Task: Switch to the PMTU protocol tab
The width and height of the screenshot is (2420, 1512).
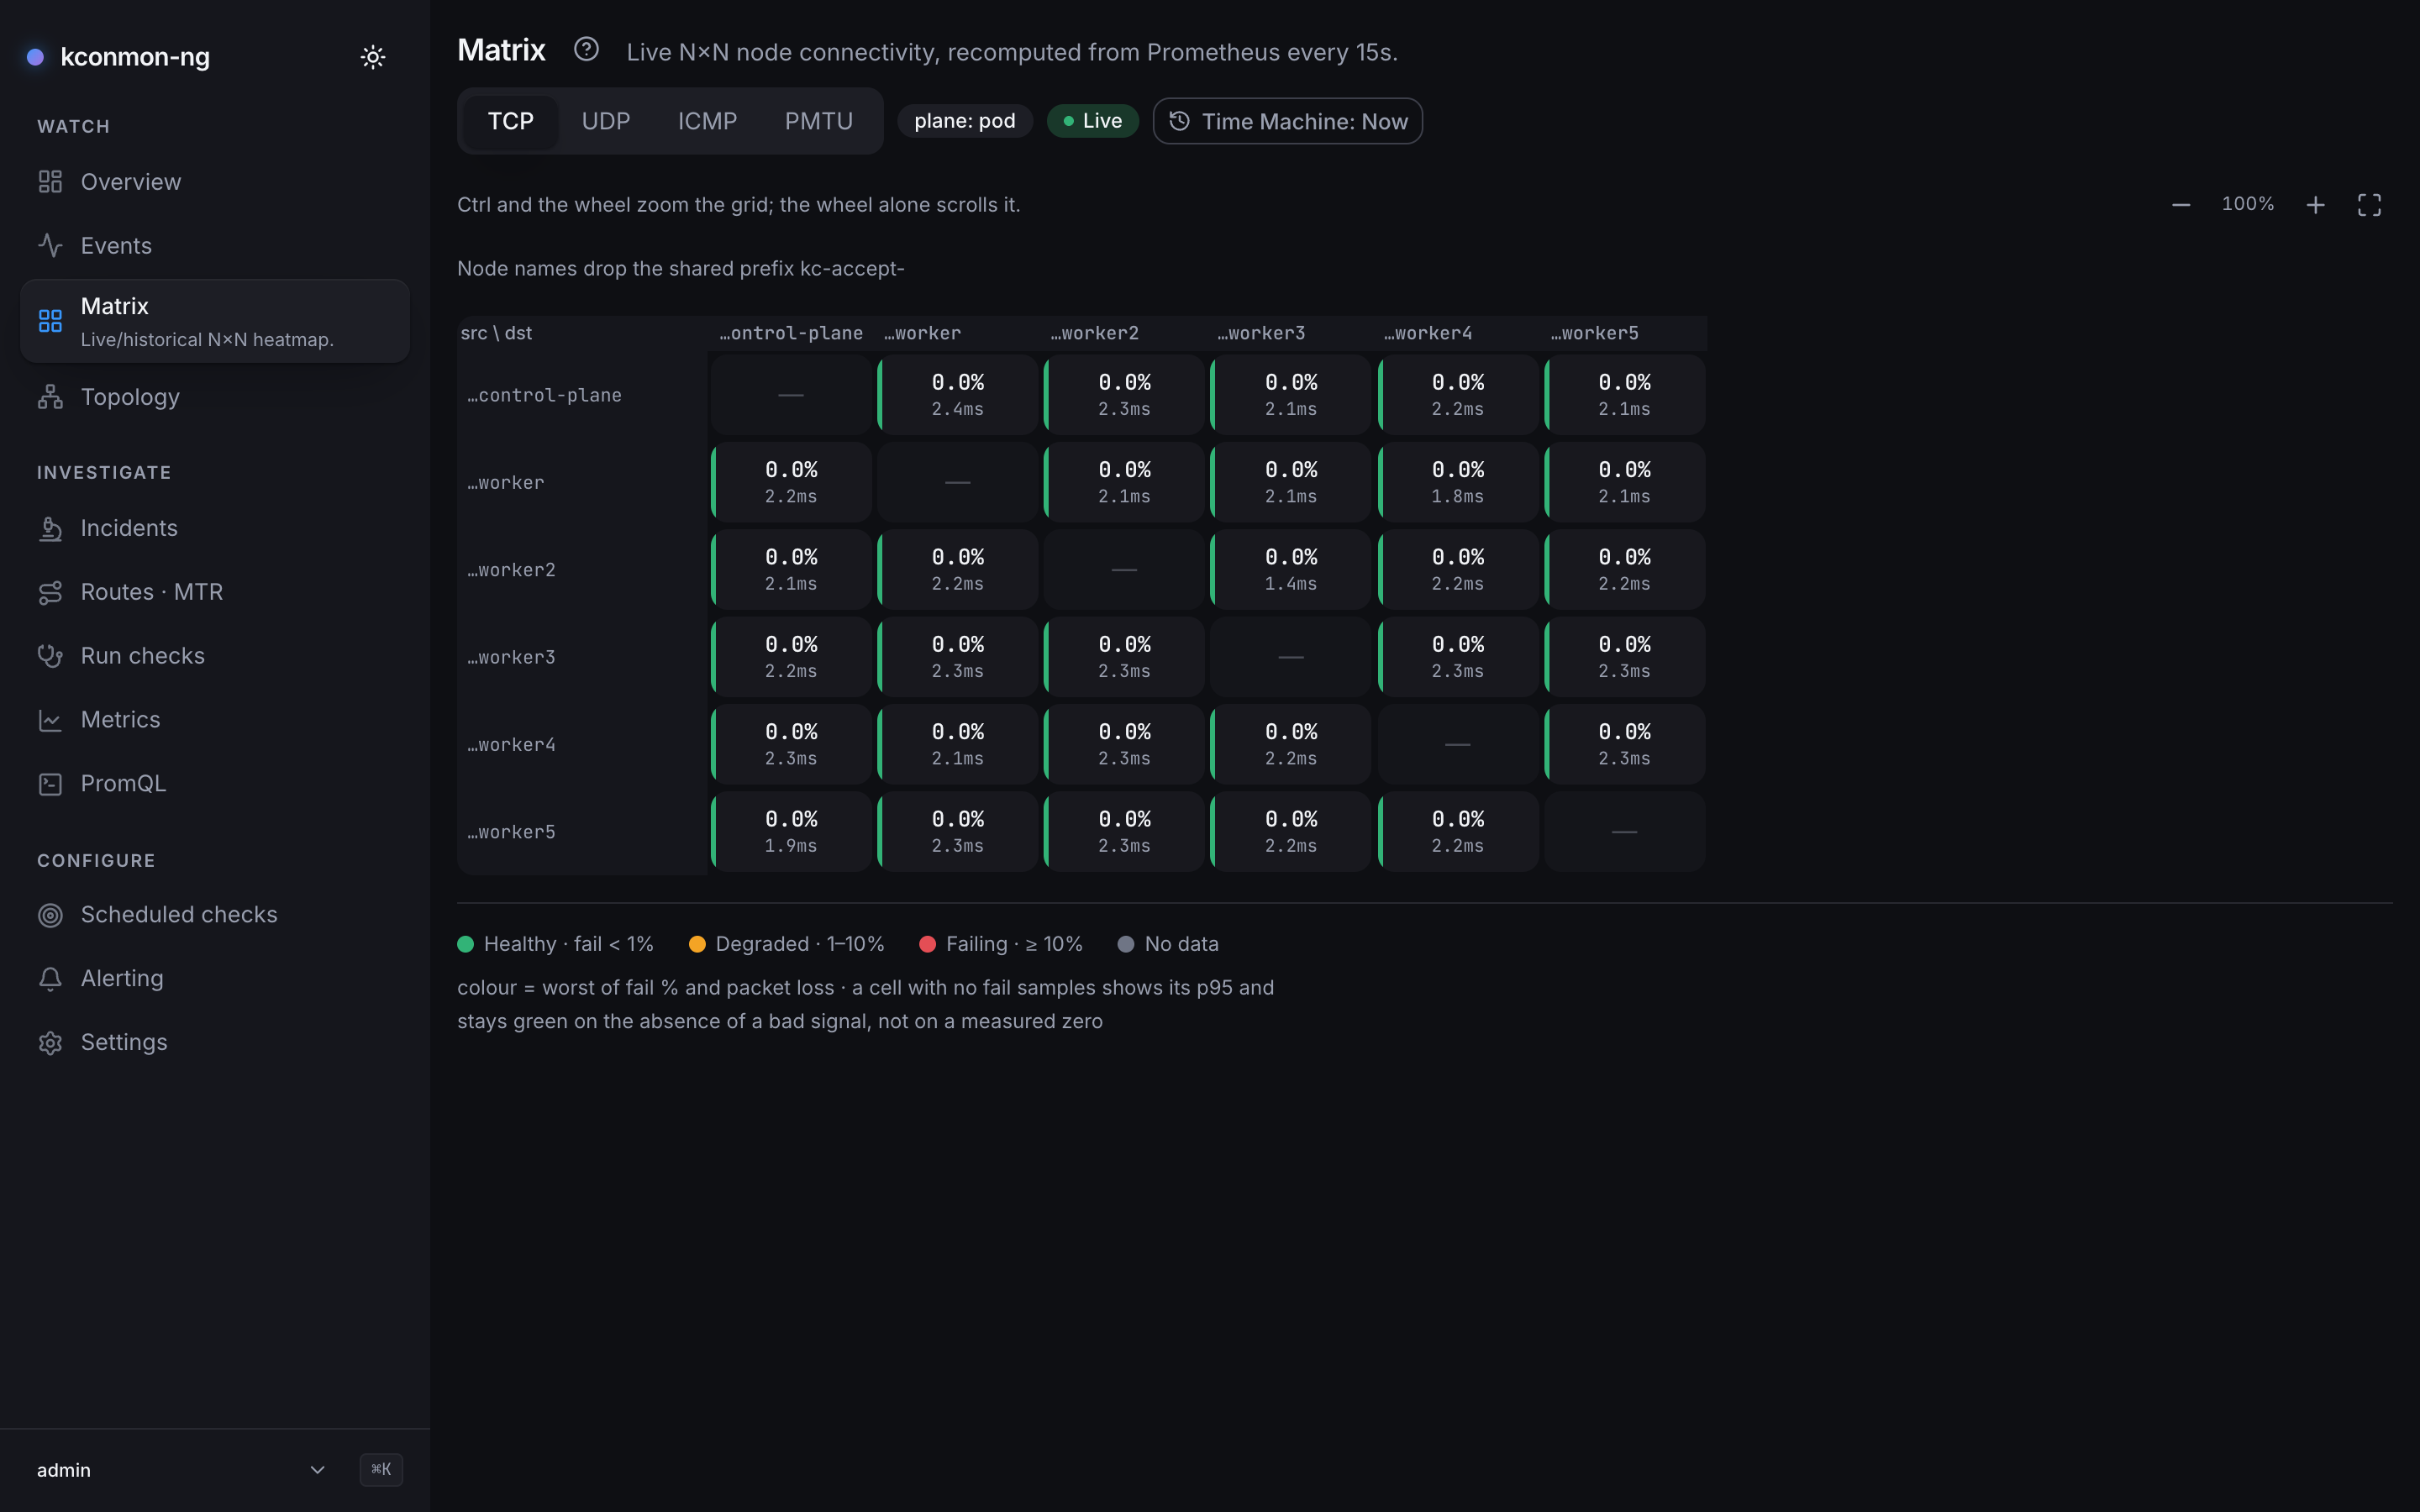Action: click(x=819, y=121)
